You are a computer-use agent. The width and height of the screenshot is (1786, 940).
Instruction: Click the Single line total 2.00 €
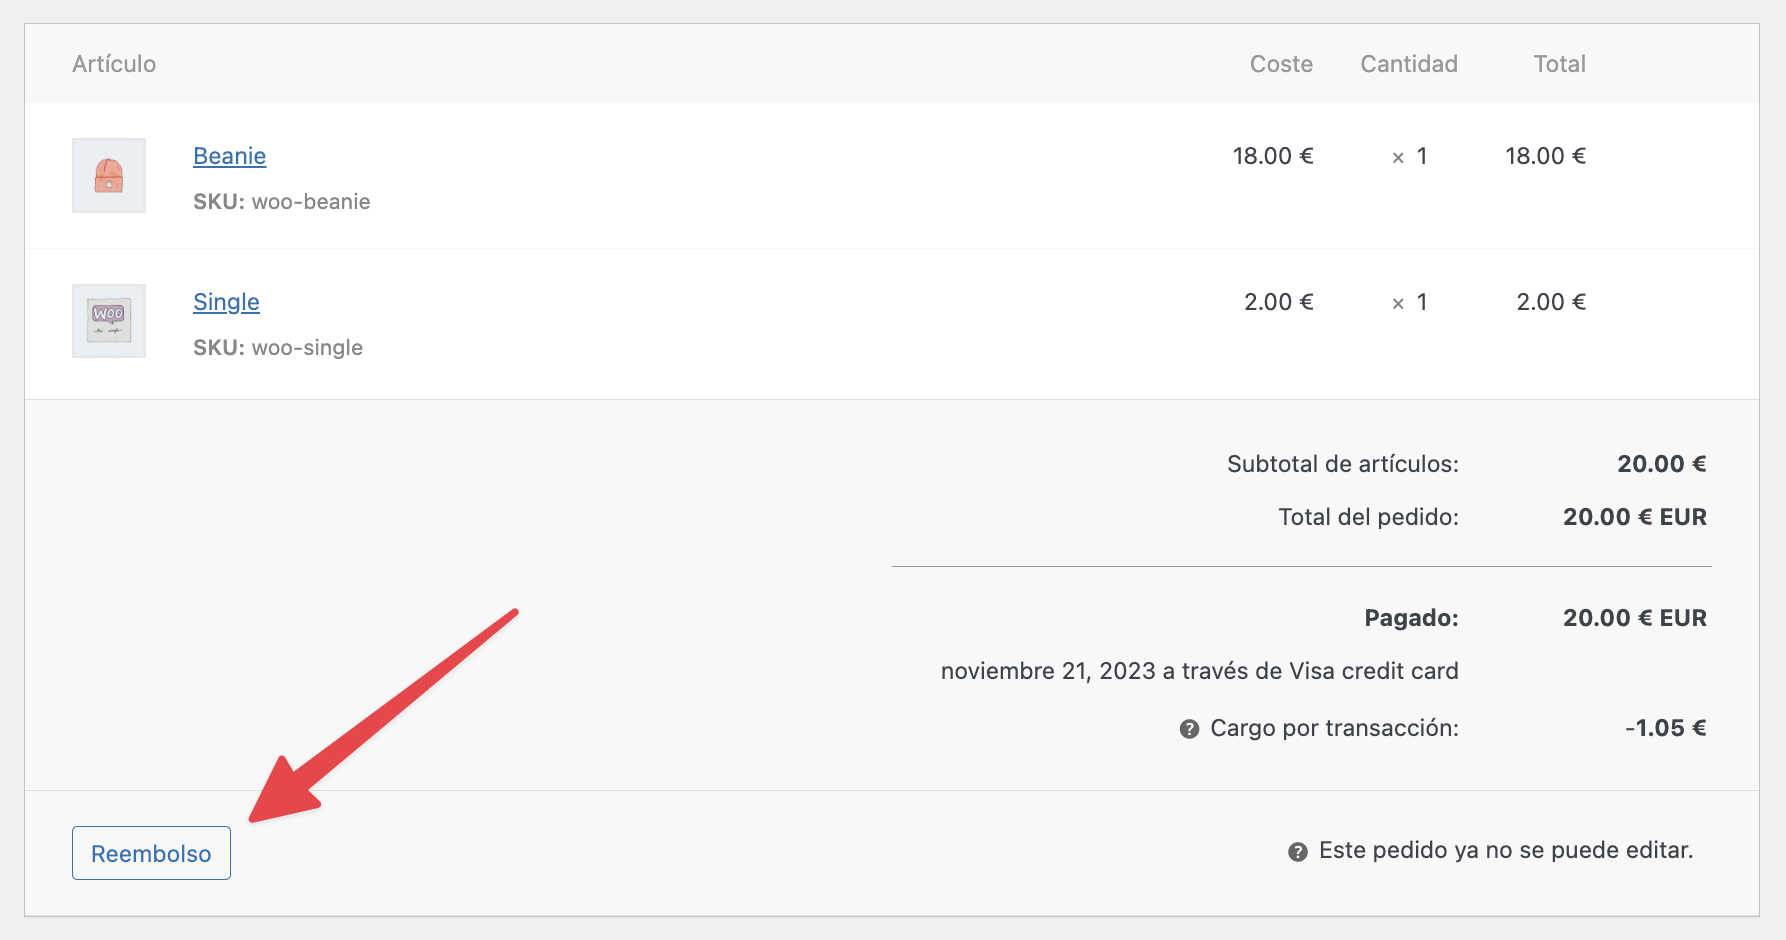click(x=1551, y=302)
